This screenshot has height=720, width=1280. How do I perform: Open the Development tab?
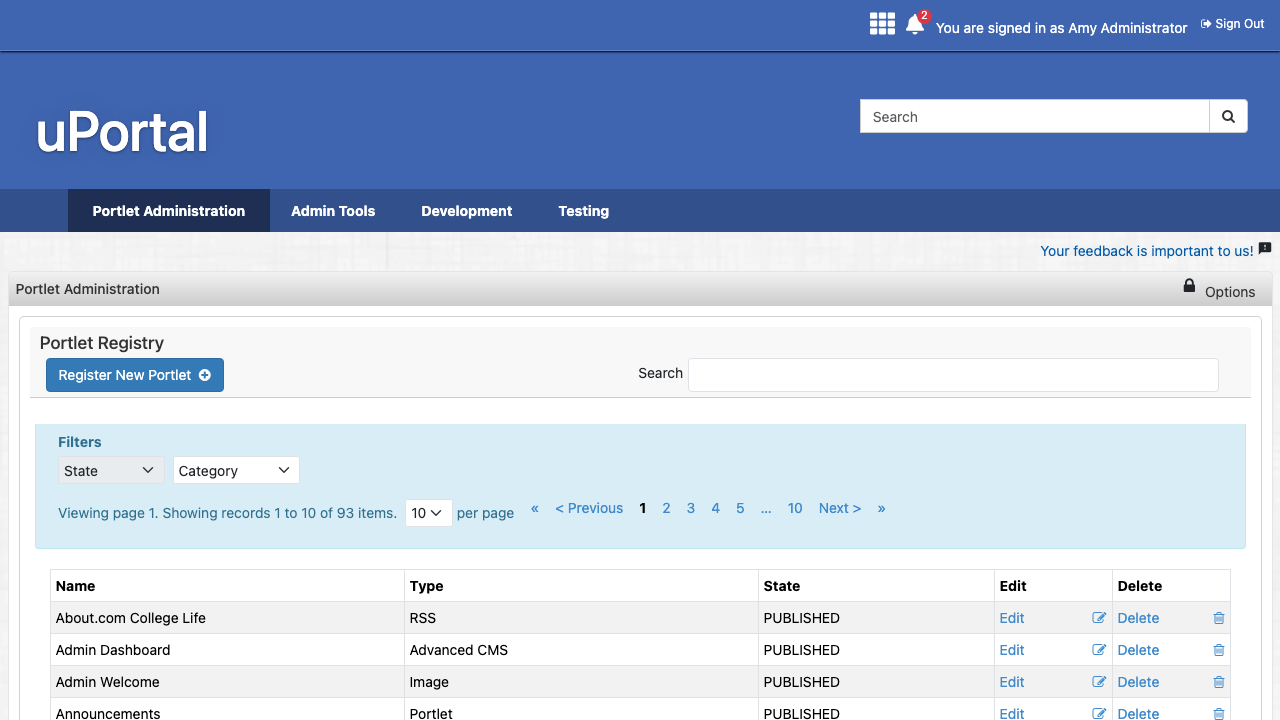click(467, 211)
